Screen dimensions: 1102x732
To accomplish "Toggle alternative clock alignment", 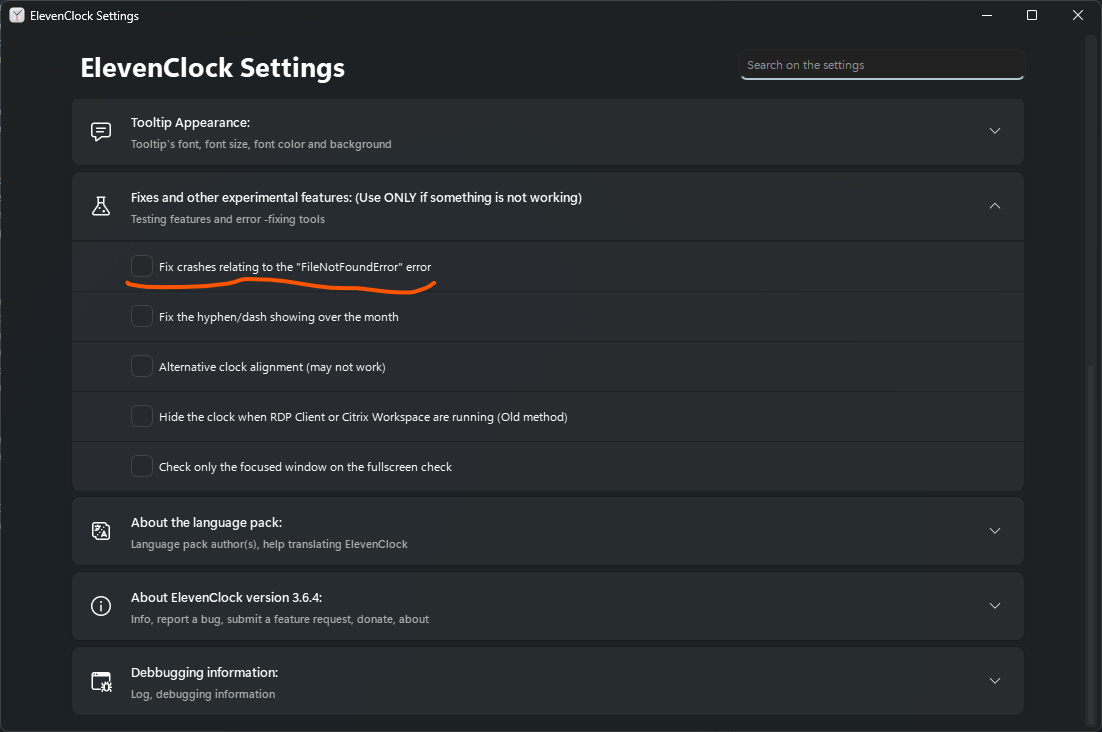I will [141, 365].
